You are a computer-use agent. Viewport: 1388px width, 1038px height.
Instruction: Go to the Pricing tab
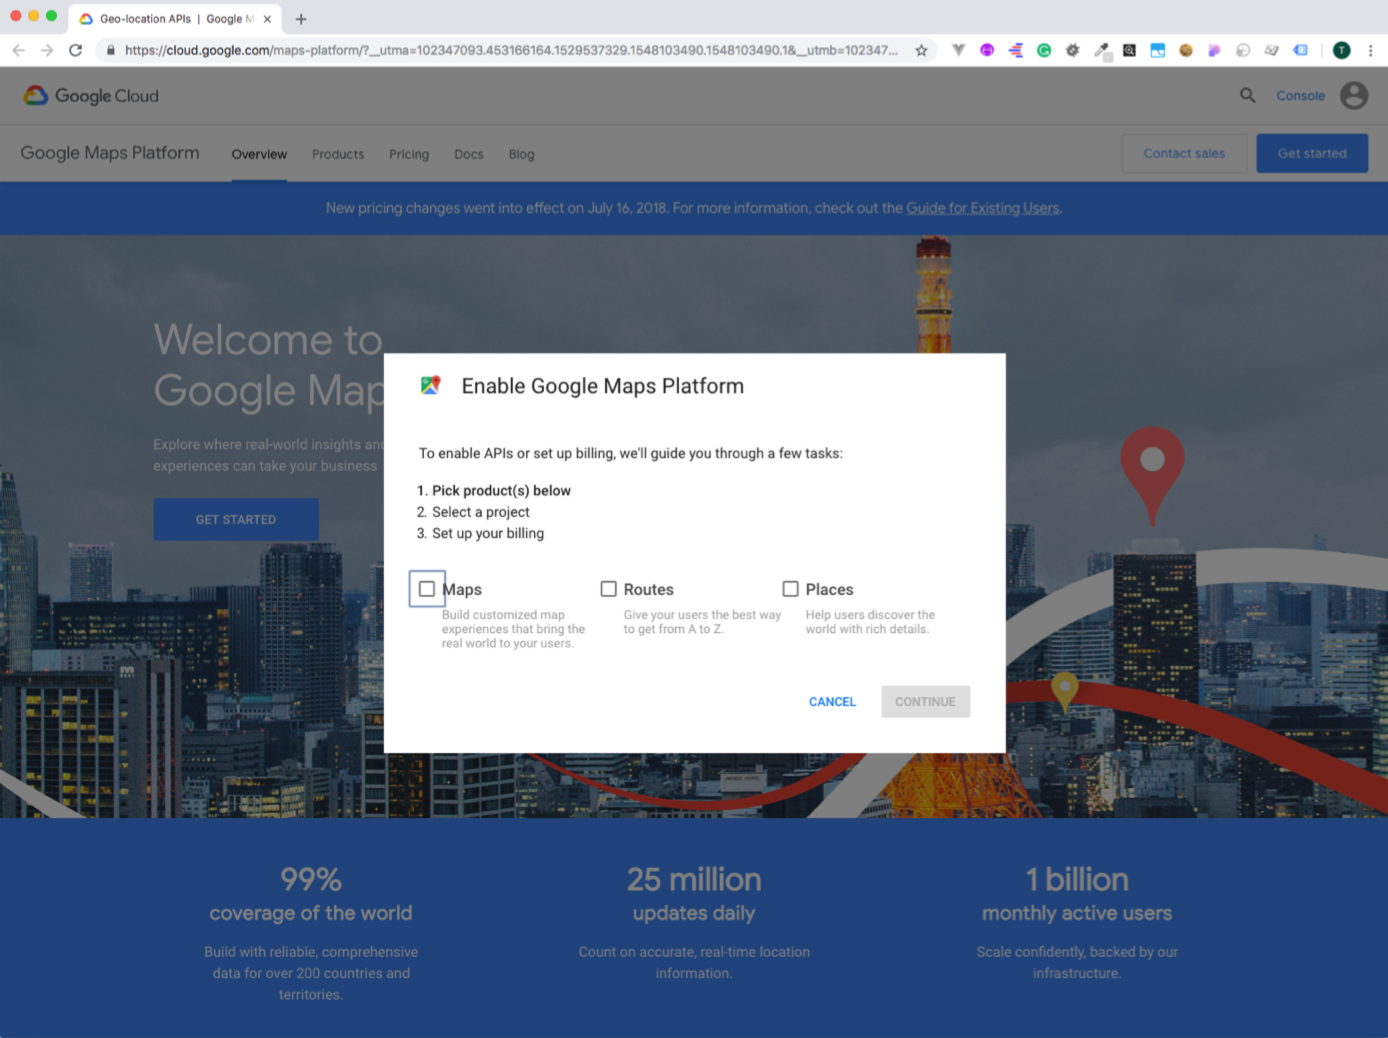point(409,154)
